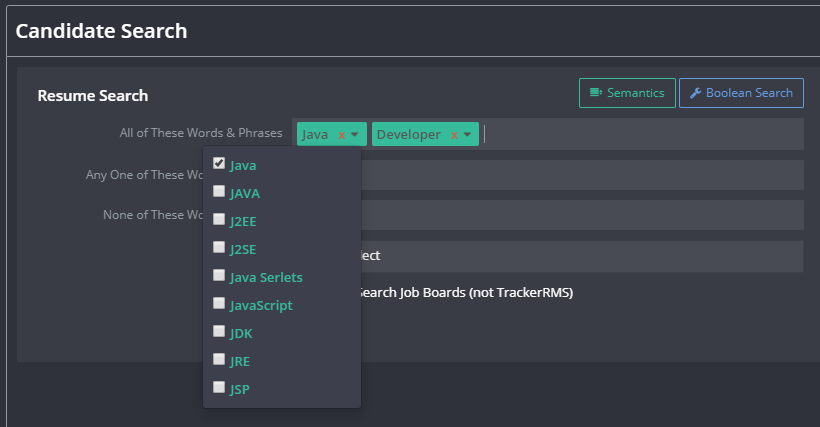
Task: Click the Java tag chip text
Action: point(315,135)
